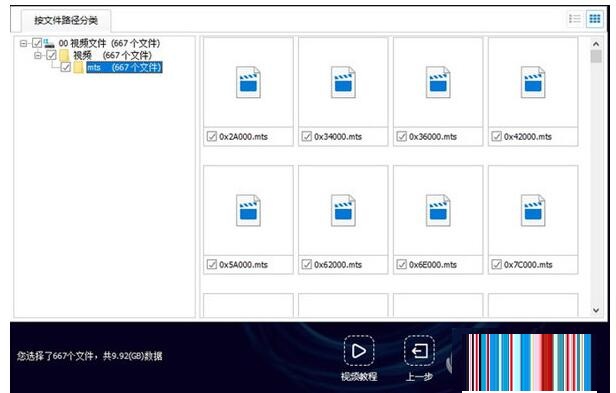The width and height of the screenshot is (616, 393).
Task: Uncheck the 0x2A000.mts checkbox
Action: pos(212,136)
